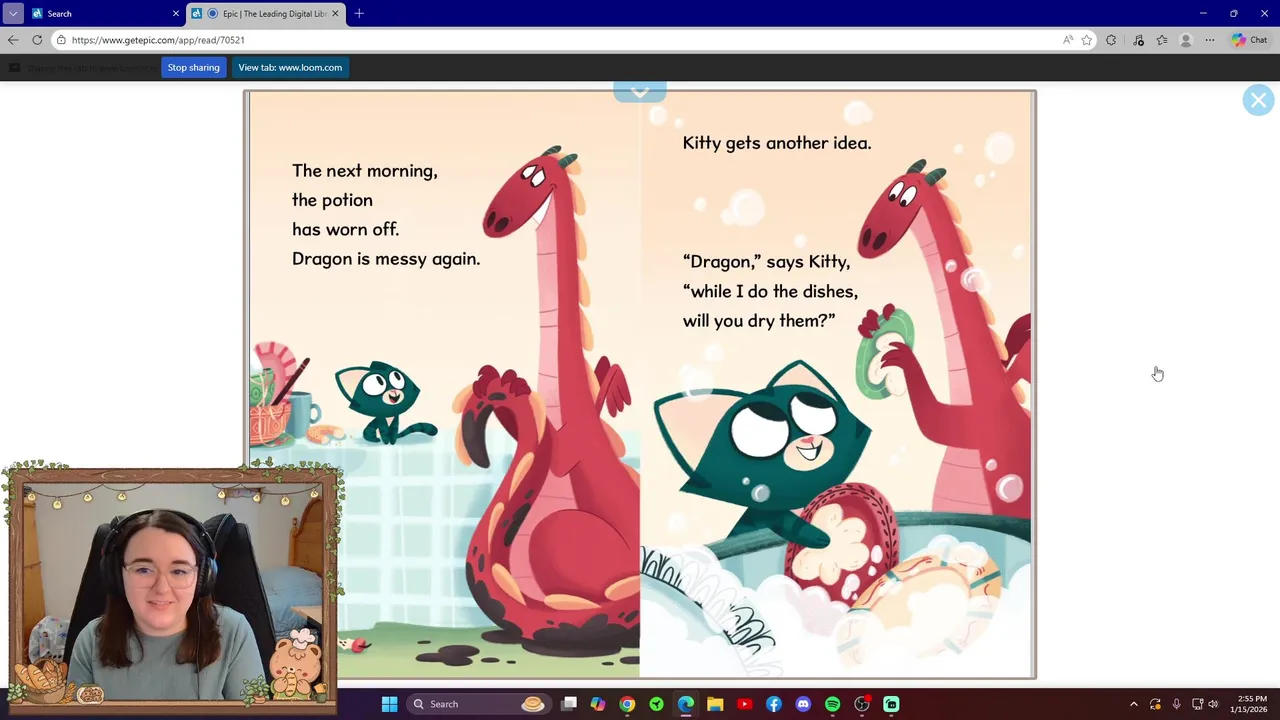Click text "Dragon is messy again."
Screen dimensions: 1280x720
pyautogui.click(x=386, y=259)
